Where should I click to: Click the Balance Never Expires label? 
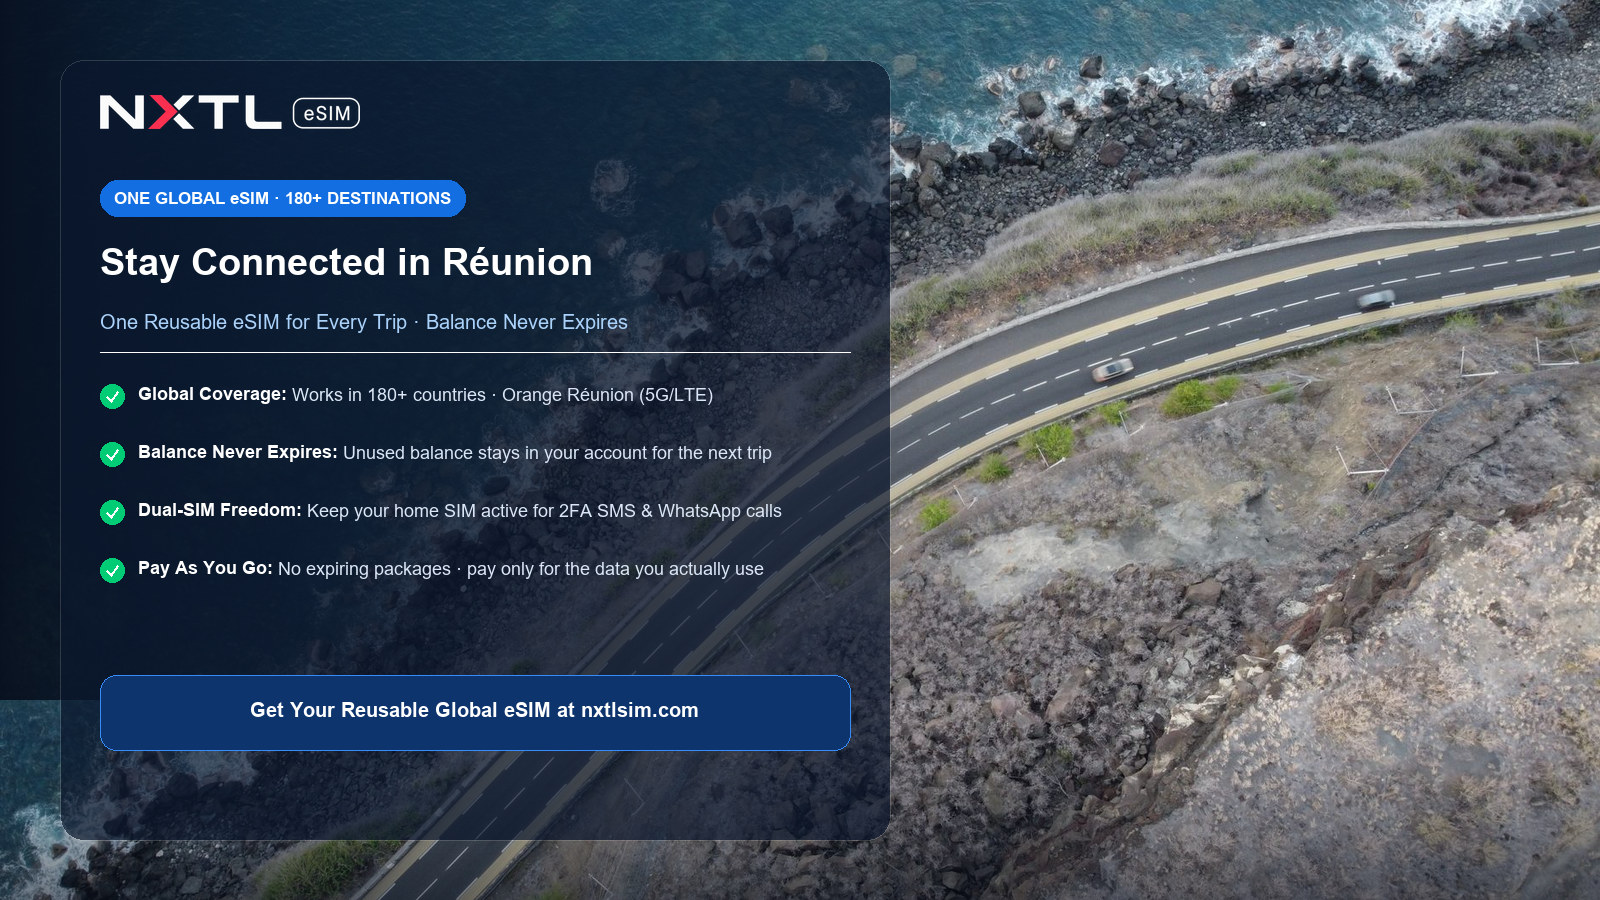(238, 452)
